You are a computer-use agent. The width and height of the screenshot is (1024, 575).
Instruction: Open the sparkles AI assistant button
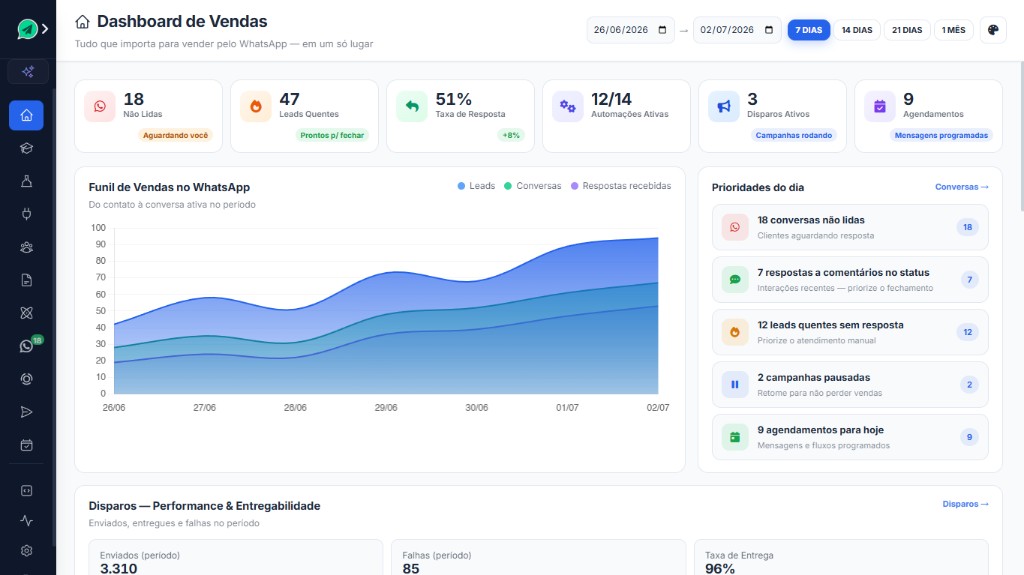(27, 71)
